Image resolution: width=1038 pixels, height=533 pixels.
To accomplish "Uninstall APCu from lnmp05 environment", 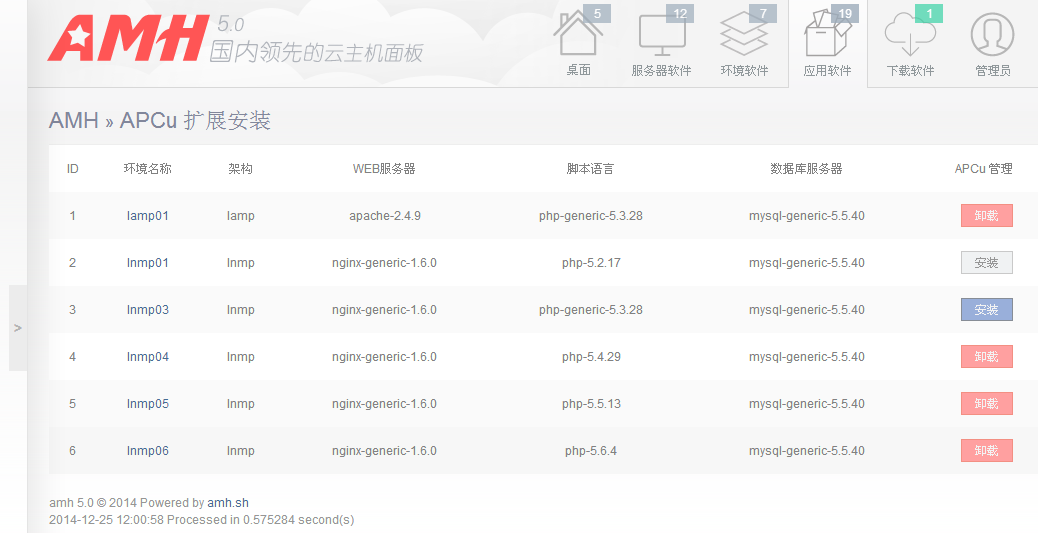I will pyautogui.click(x=986, y=404).
